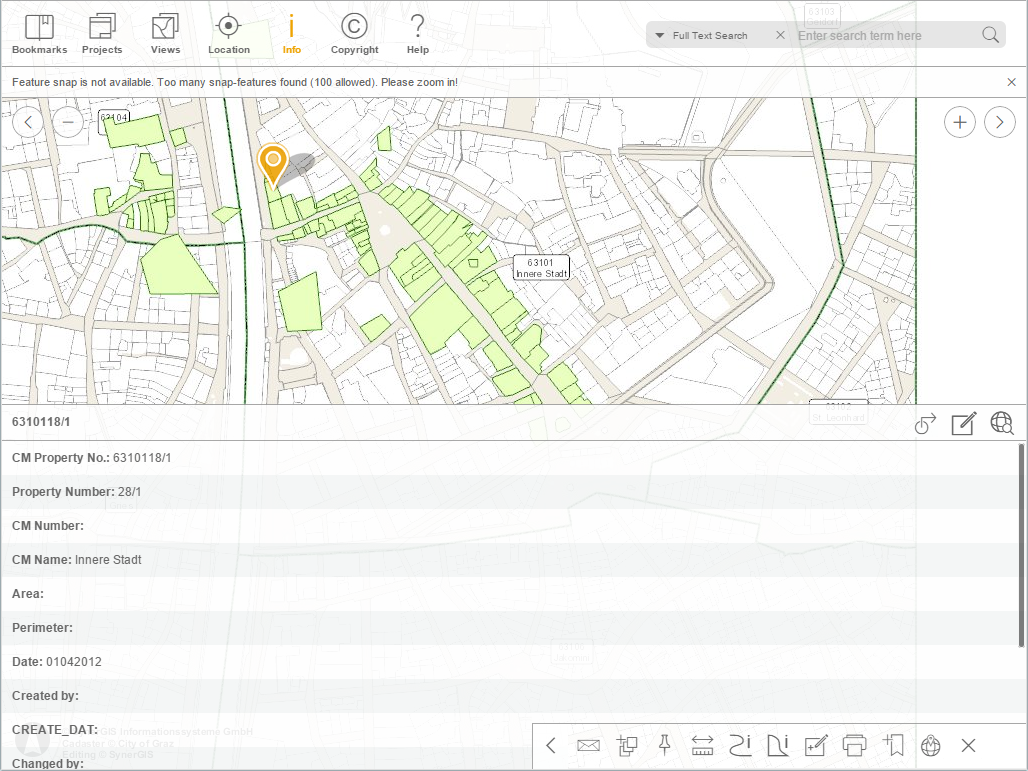
Task: Click the print map icon
Action: (854, 745)
